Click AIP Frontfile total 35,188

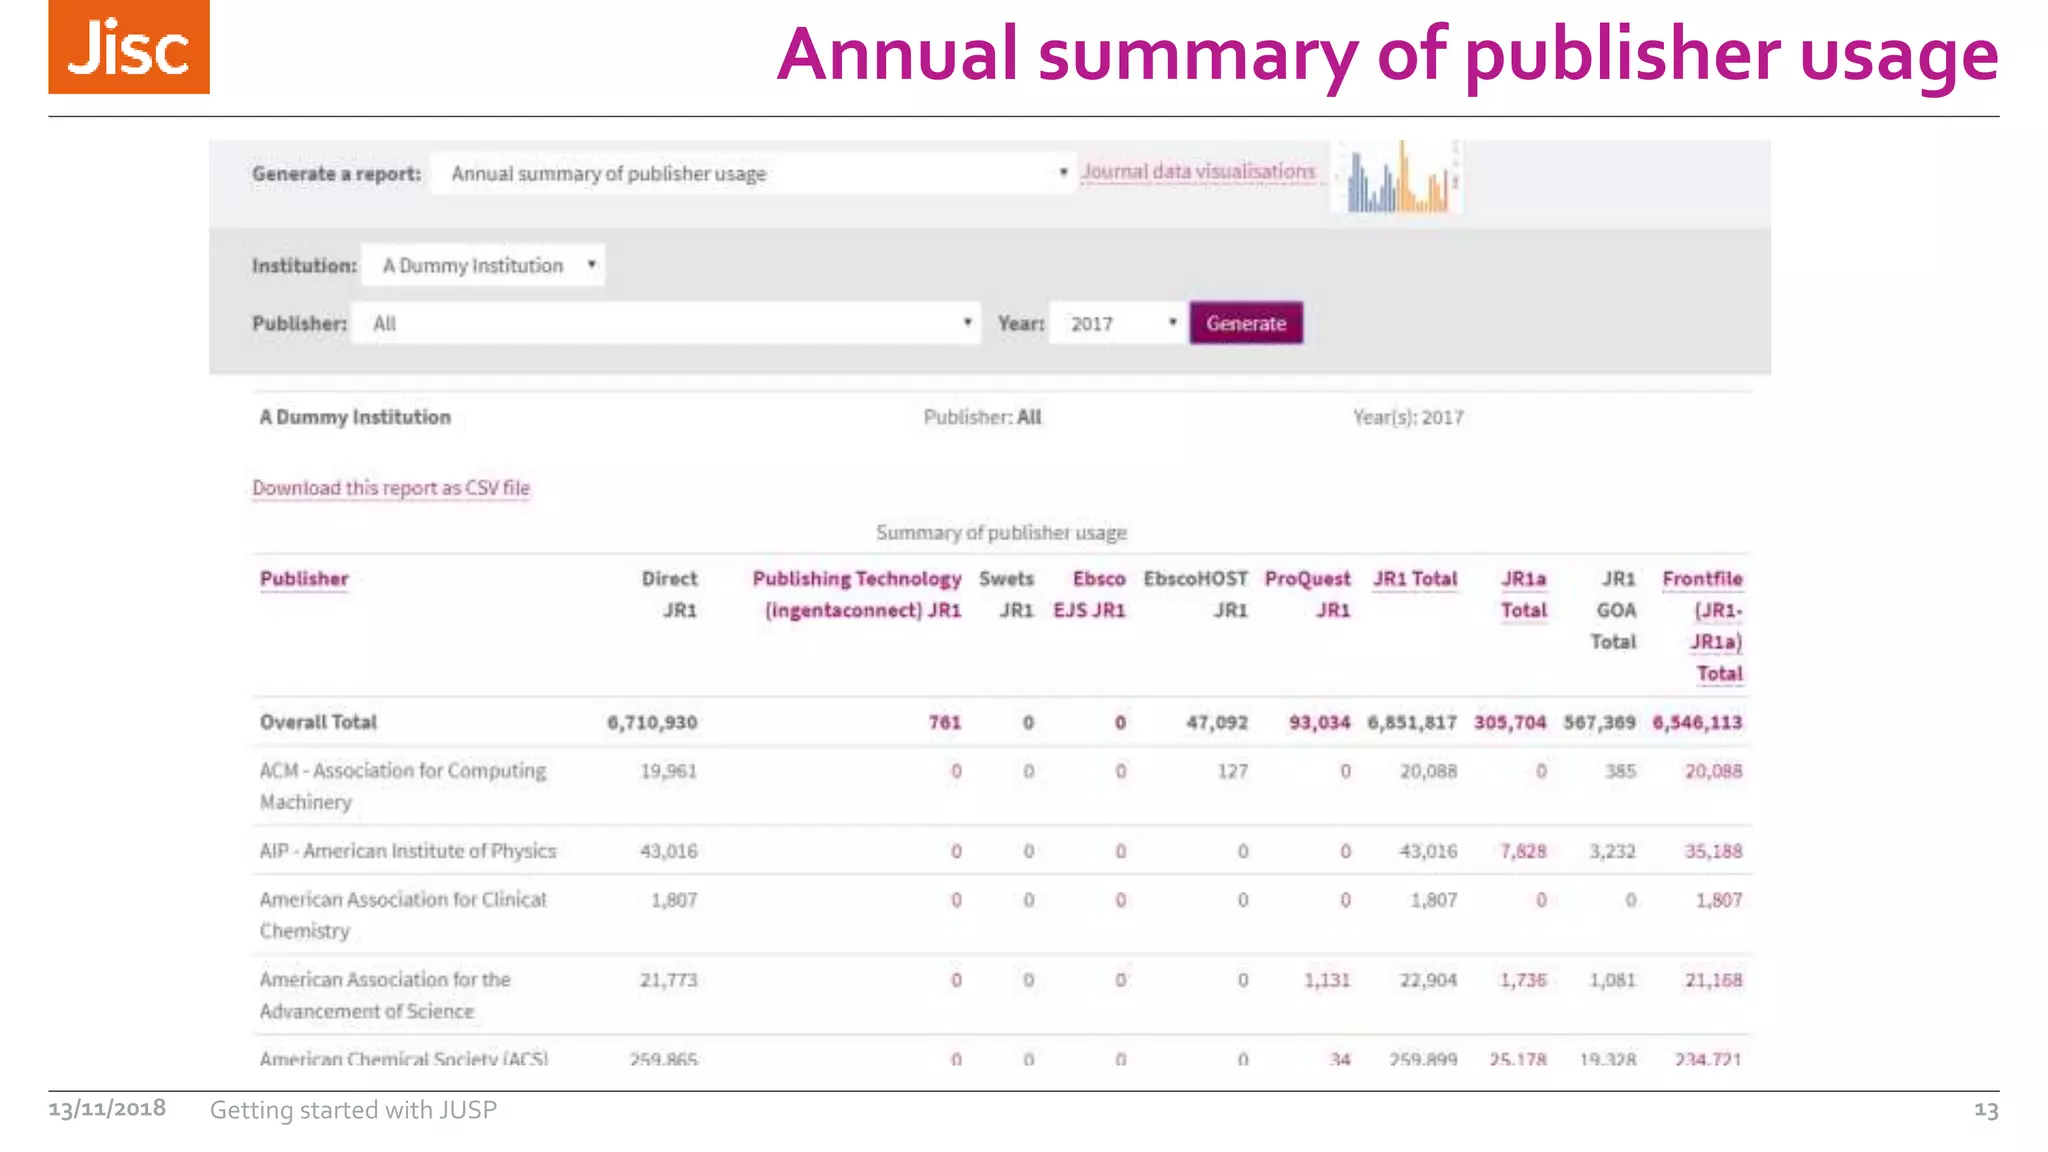[x=1714, y=851]
